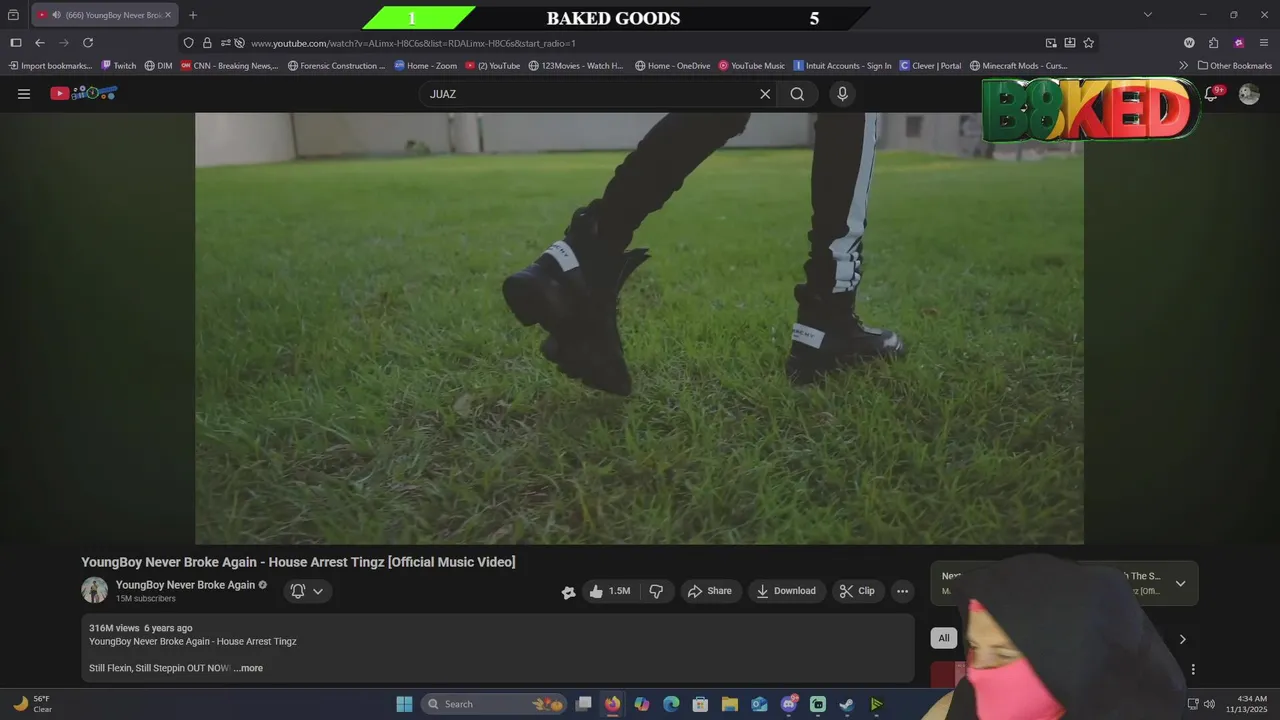Reload the current page
Viewport: 1280px width, 720px height.
[88, 43]
